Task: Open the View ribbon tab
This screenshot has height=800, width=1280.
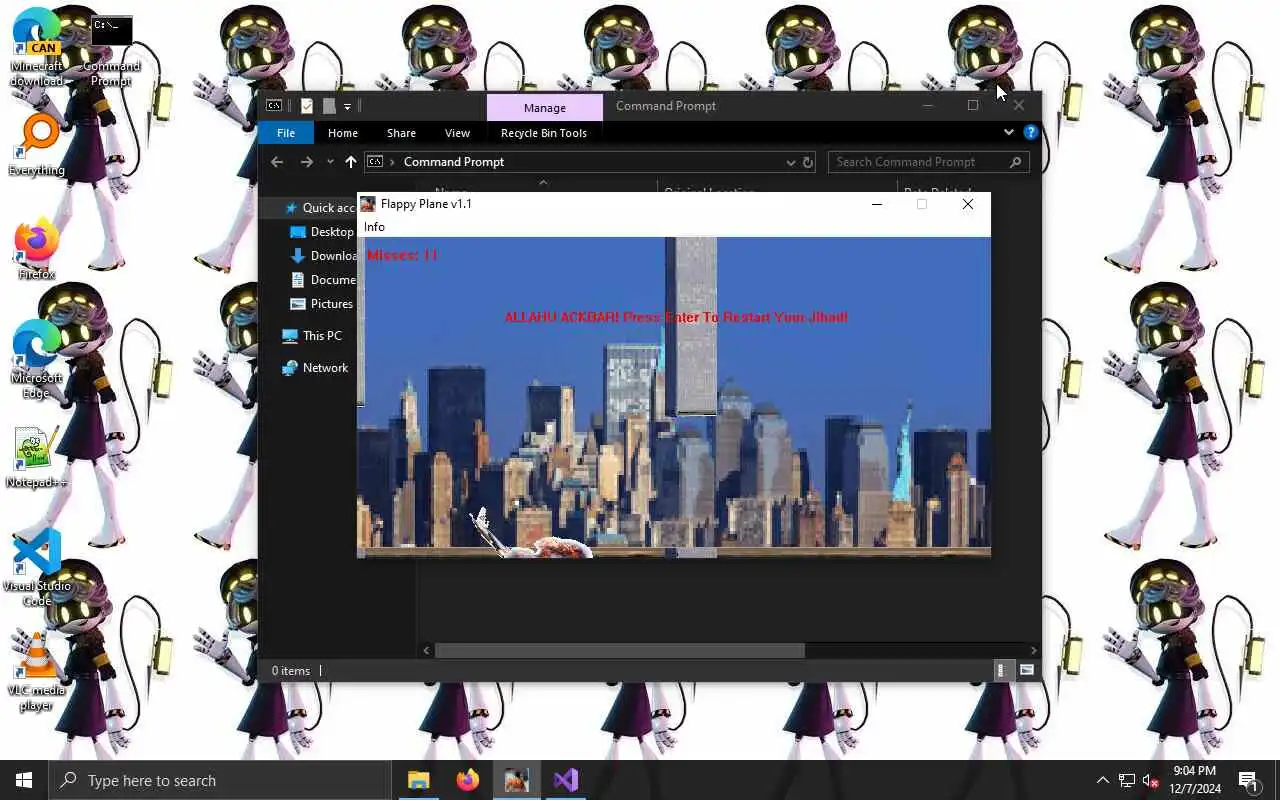Action: point(457,133)
